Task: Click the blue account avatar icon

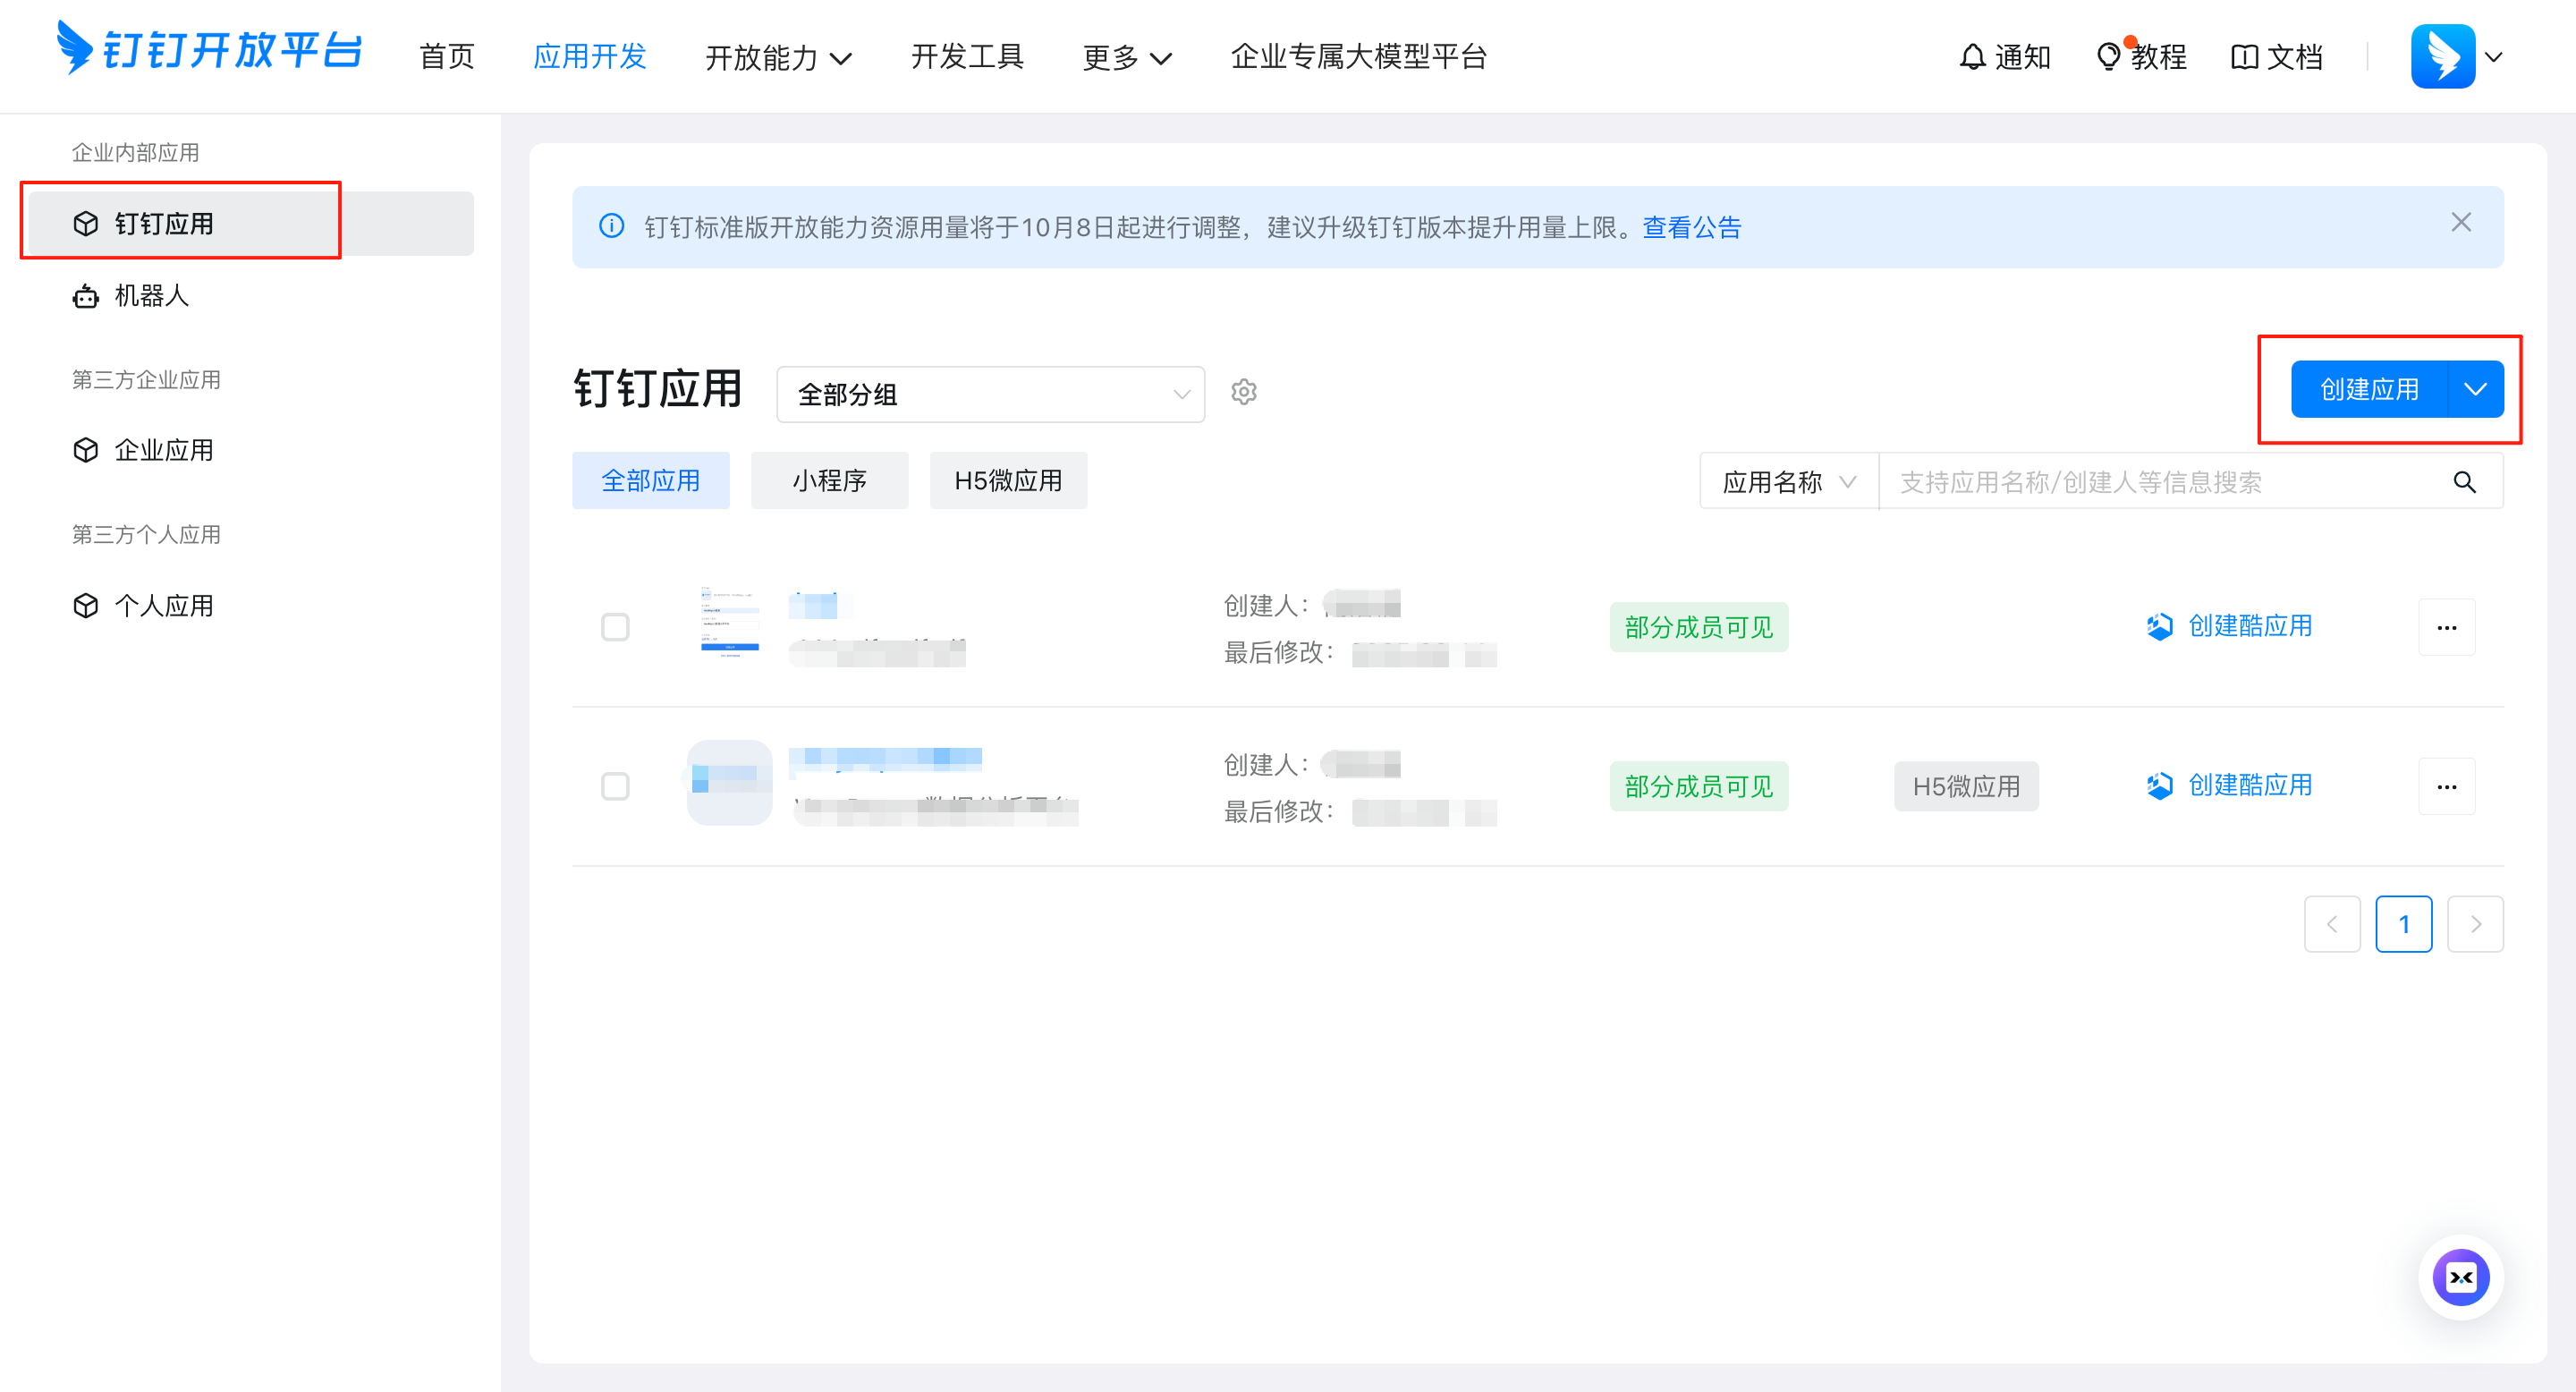Action: (x=2442, y=57)
